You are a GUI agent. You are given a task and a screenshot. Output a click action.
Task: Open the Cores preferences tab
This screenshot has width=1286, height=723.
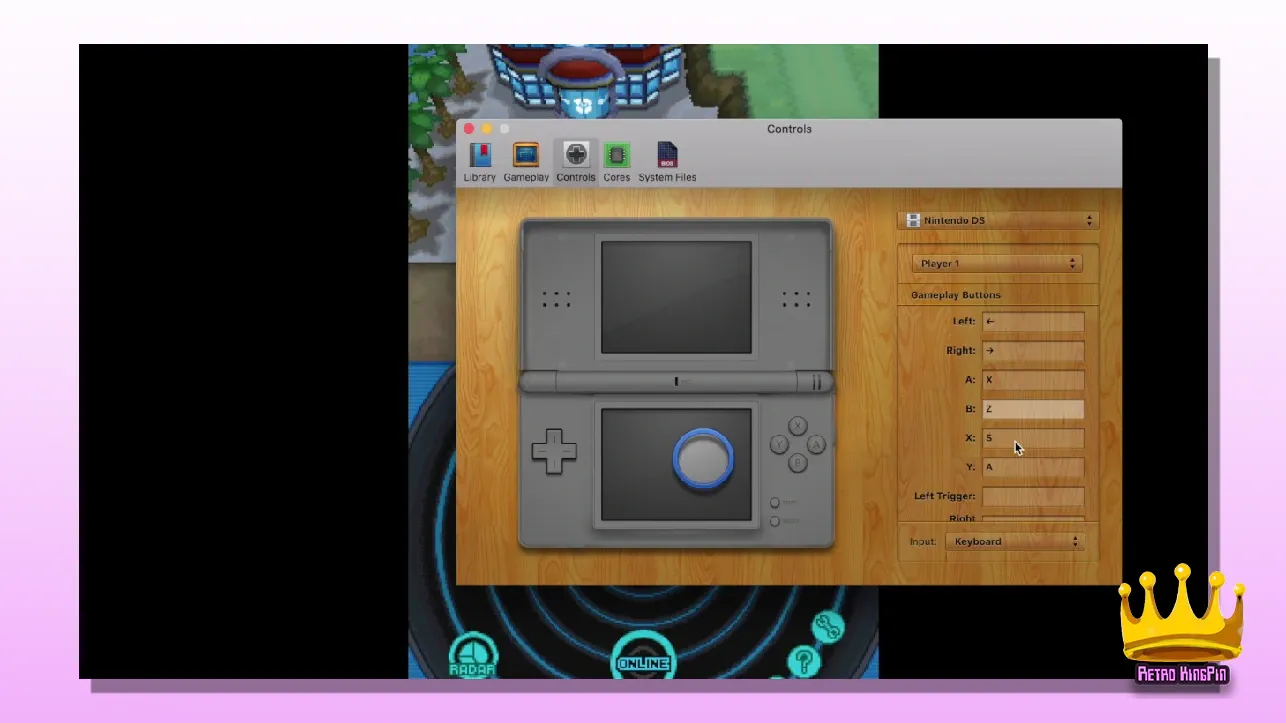pos(617,162)
